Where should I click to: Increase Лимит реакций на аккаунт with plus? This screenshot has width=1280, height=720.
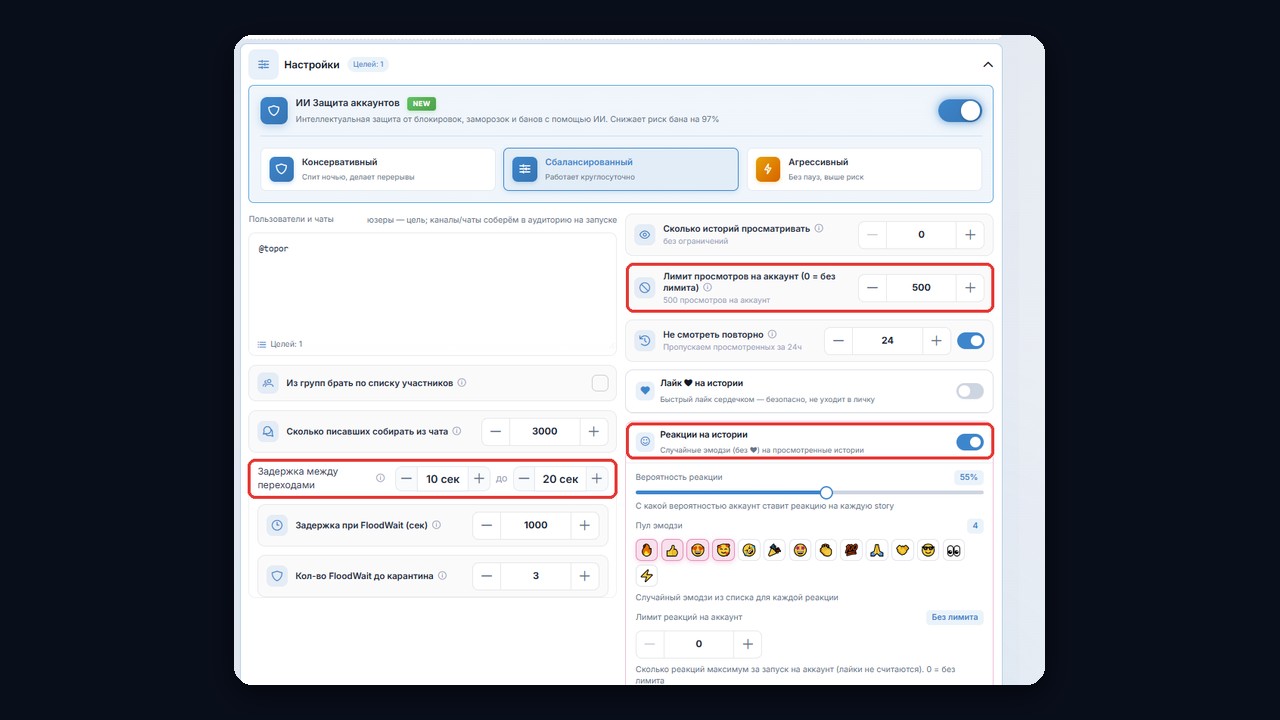[x=747, y=644]
